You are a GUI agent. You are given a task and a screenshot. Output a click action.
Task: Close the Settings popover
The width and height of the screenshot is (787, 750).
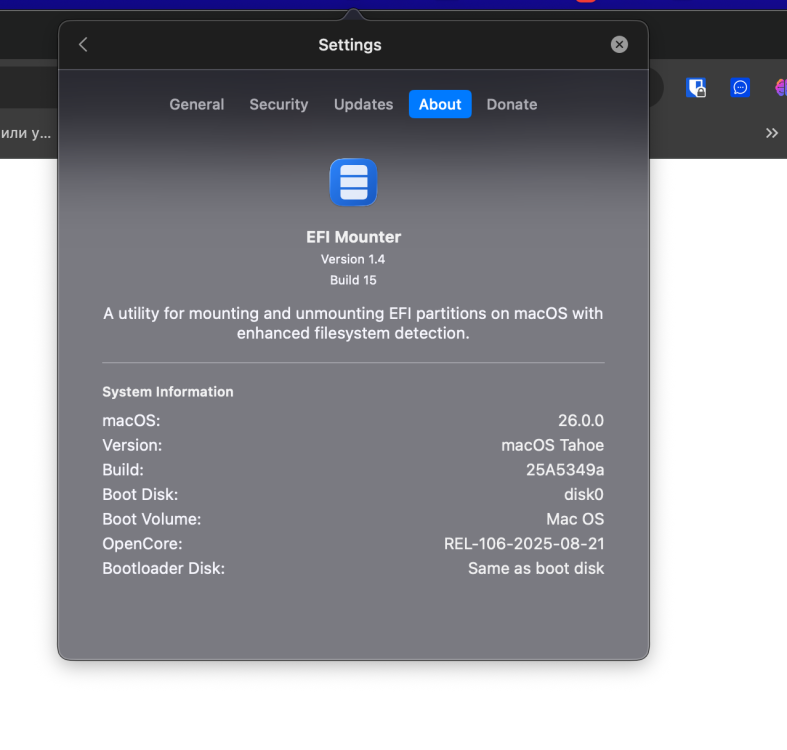click(x=619, y=45)
